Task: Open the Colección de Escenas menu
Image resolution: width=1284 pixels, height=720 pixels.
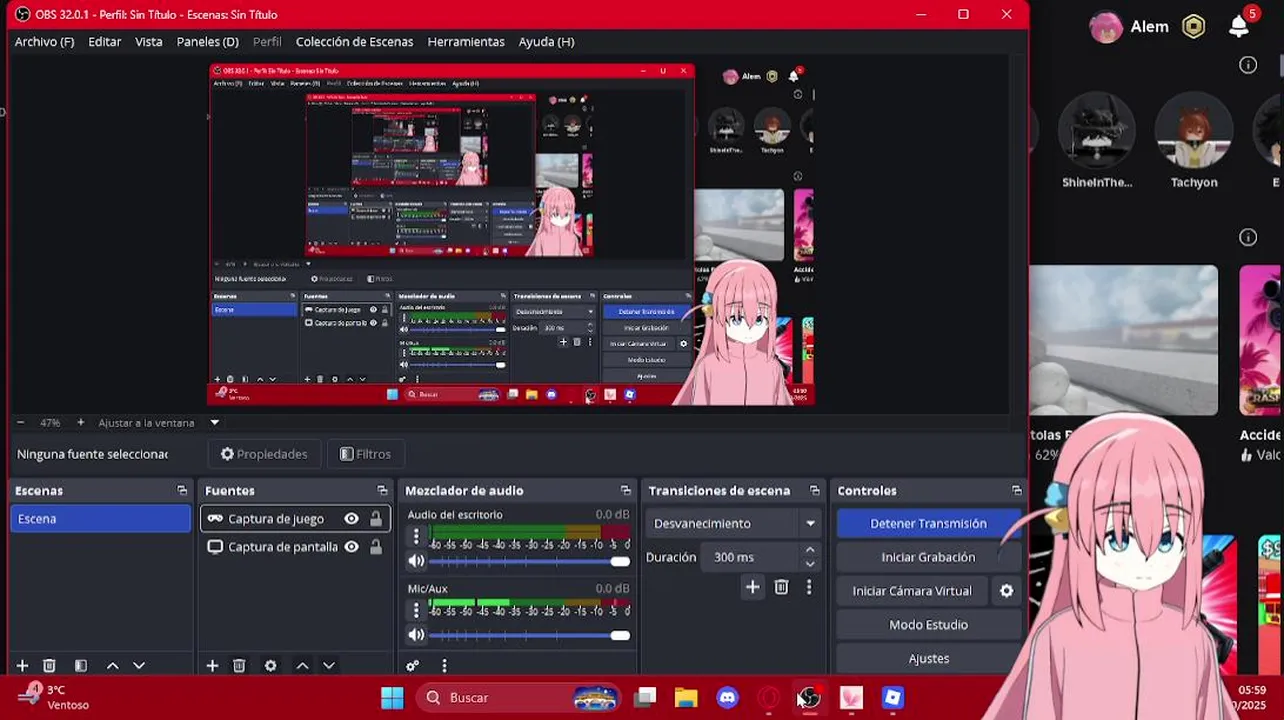Action: pos(354,42)
